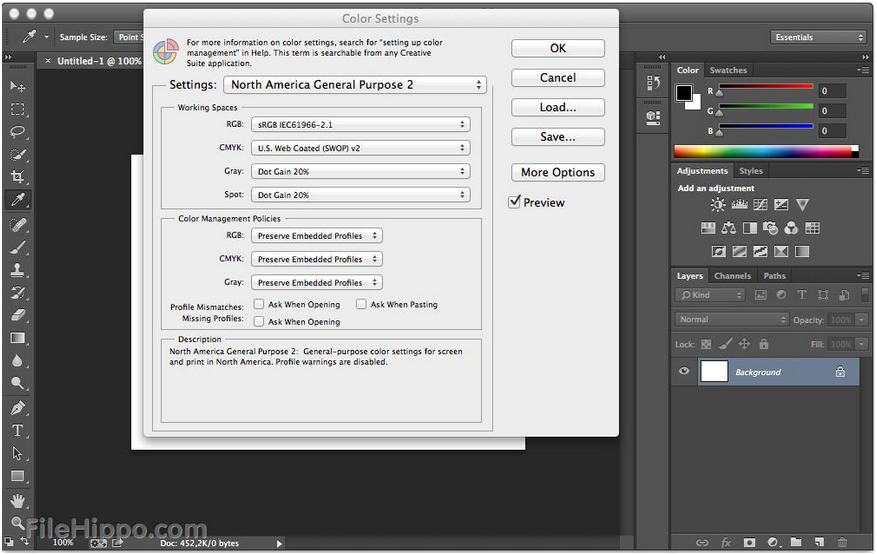Image resolution: width=877 pixels, height=554 pixels.
Task: Select the Rectangle shape tool
Action: point(17,476)
